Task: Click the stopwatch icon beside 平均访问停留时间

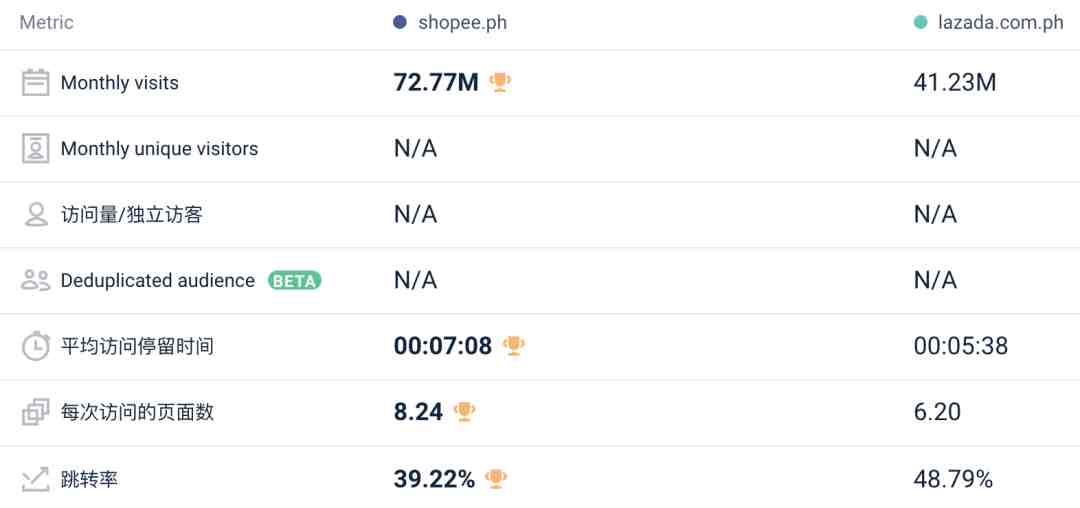Action: click(x=36, y=346)
